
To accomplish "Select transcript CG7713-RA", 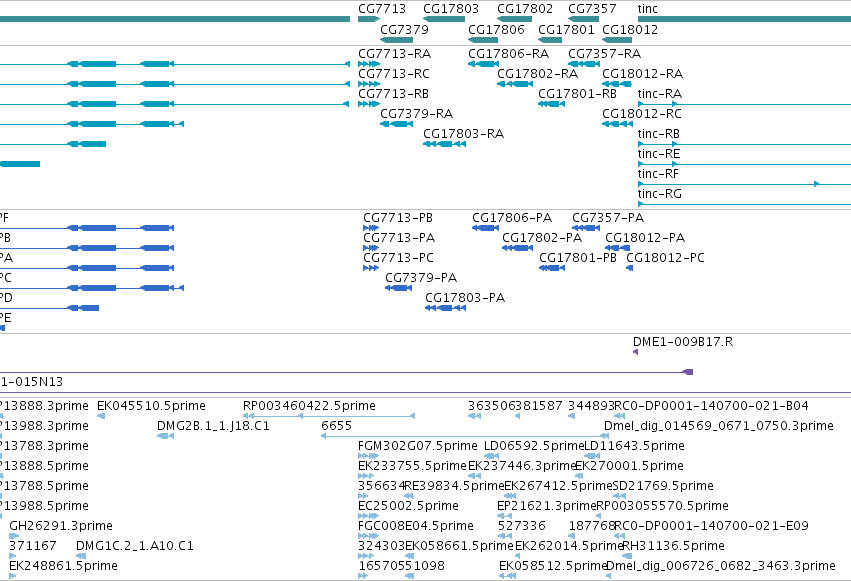I will pos(369,64).
